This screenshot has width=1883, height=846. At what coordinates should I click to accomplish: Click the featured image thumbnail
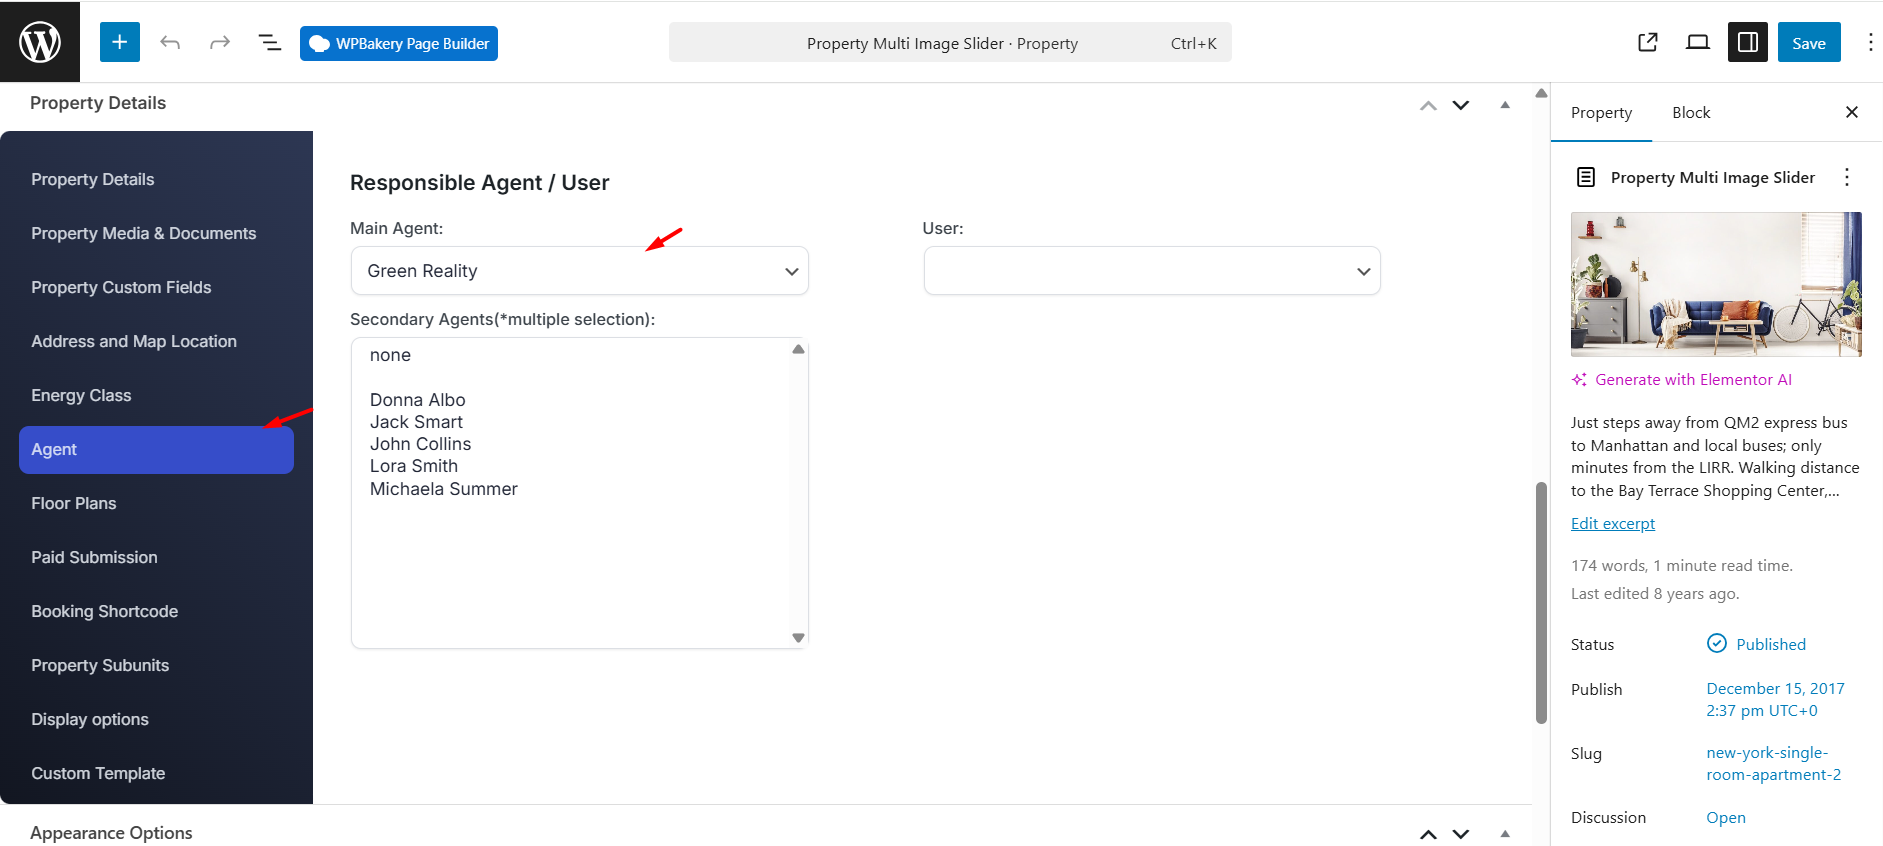[1716, 284]
